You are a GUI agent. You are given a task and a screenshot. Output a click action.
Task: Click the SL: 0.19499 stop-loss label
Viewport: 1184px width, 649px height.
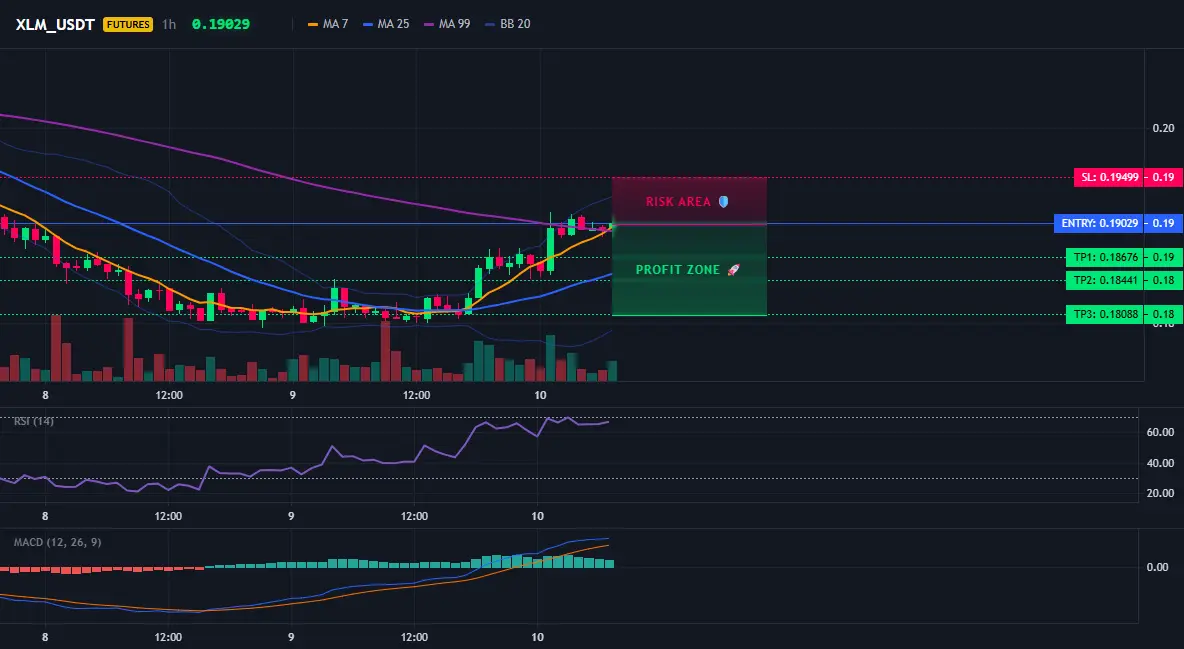(1108, 178)
